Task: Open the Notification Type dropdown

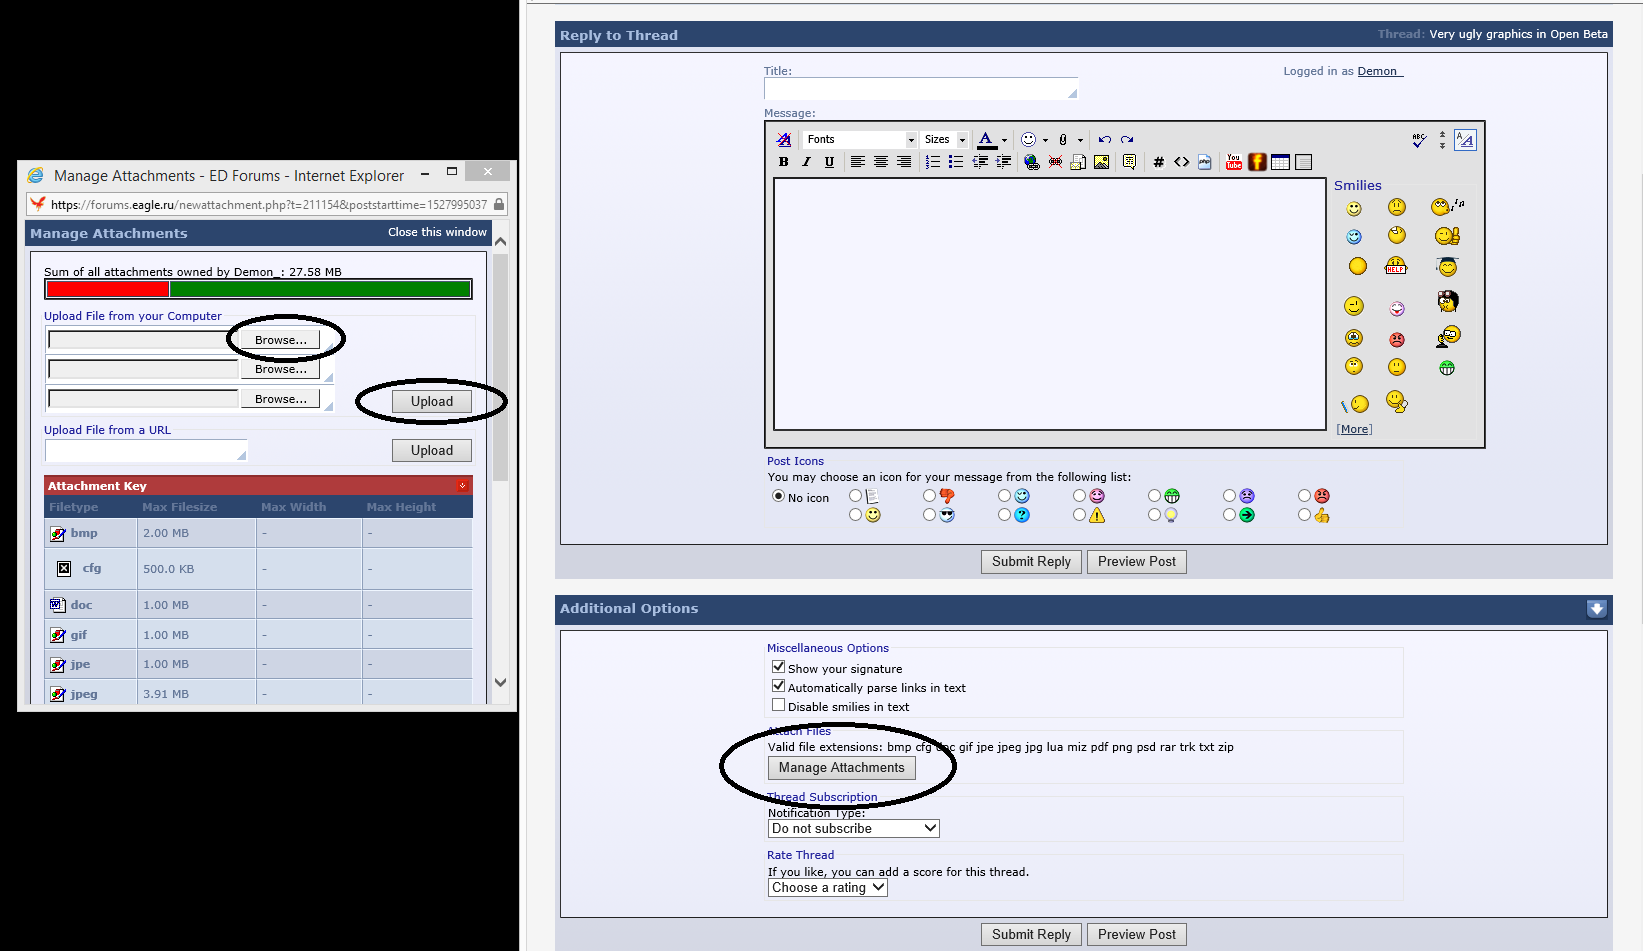Action: (x=854, y=829)
